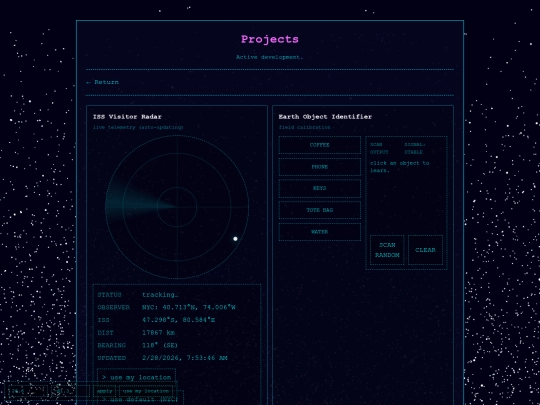Click the small 'use my location' button beside apply
The height and width of the screenshot is (405, 540).
146,391
